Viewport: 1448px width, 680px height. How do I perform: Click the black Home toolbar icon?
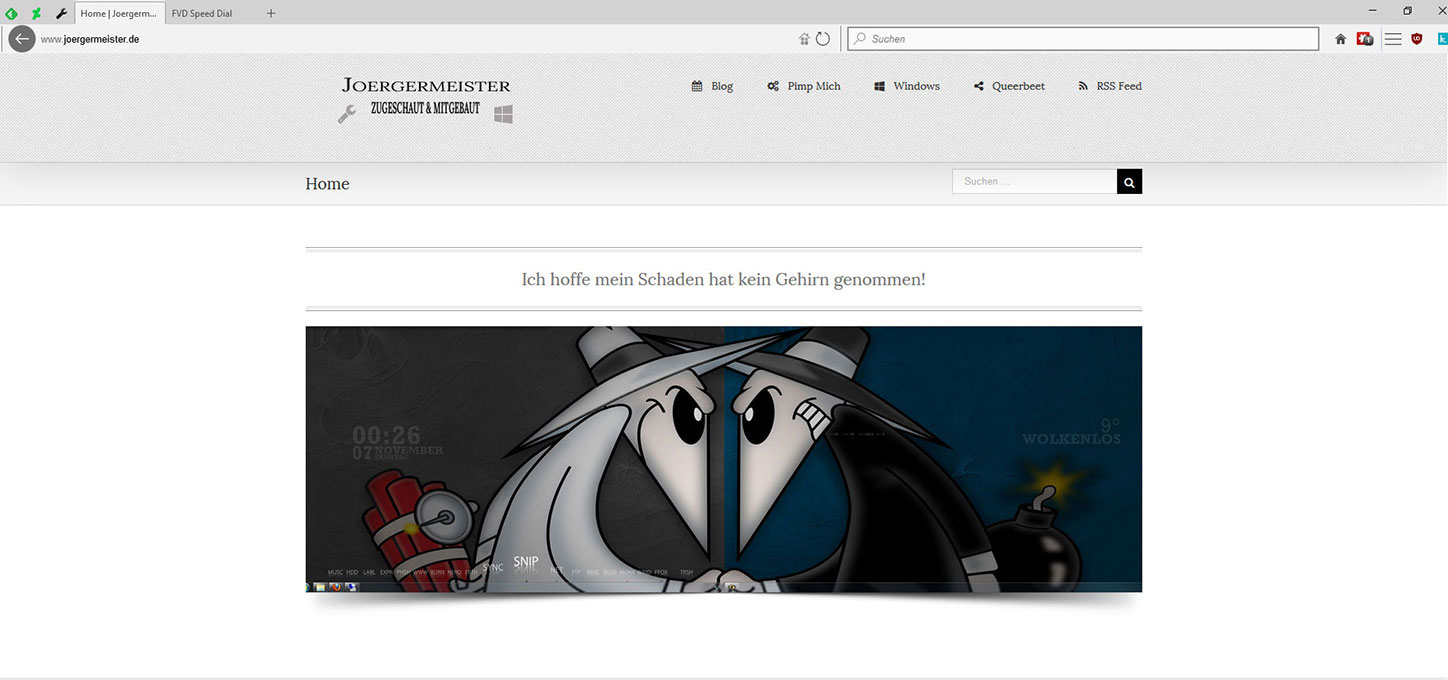(x=1341, y=39)
